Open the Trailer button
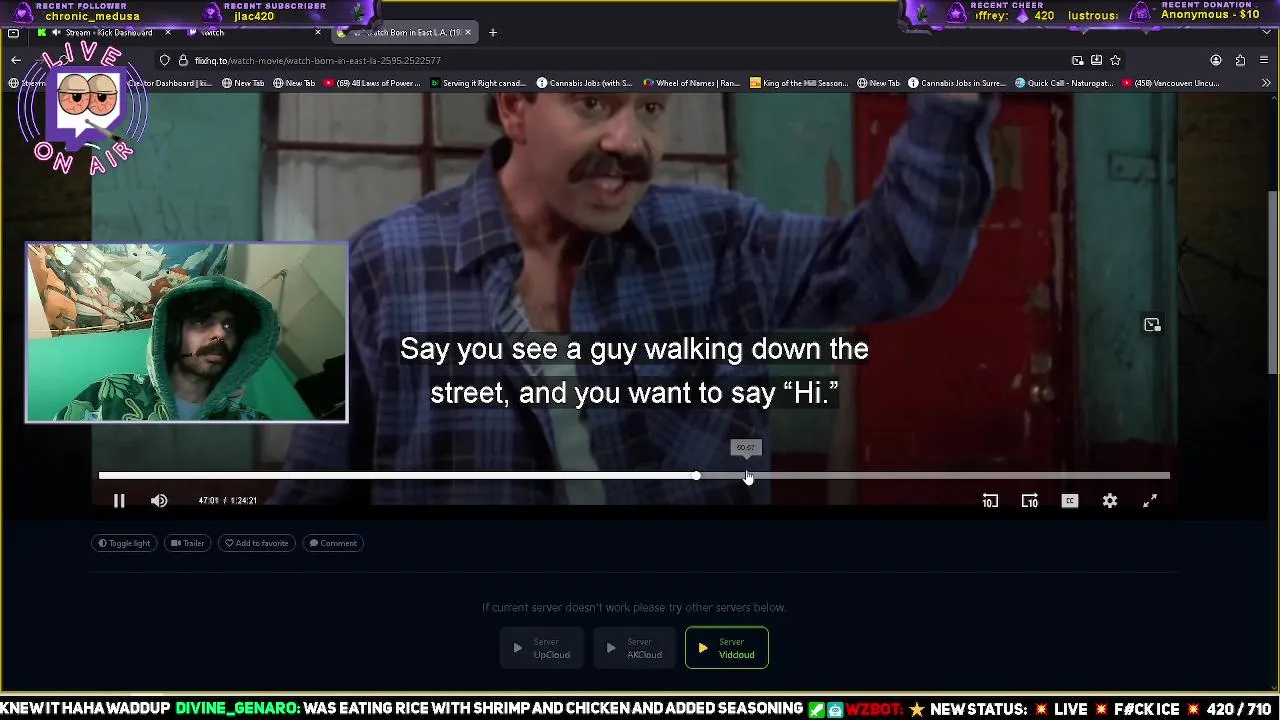 click(187, 543)
